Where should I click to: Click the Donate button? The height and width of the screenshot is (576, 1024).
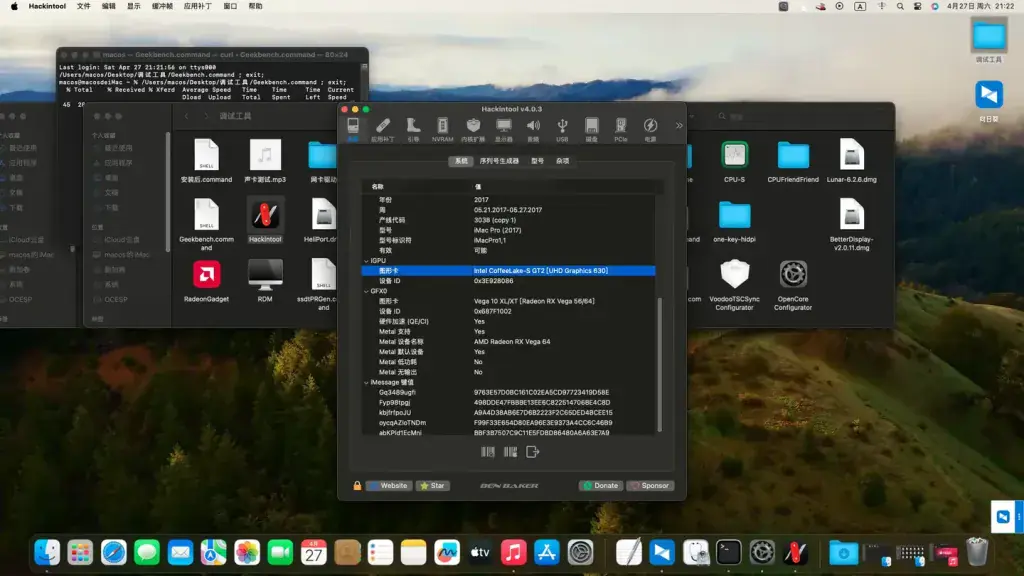pyautogui.click(x=601, y=486)
